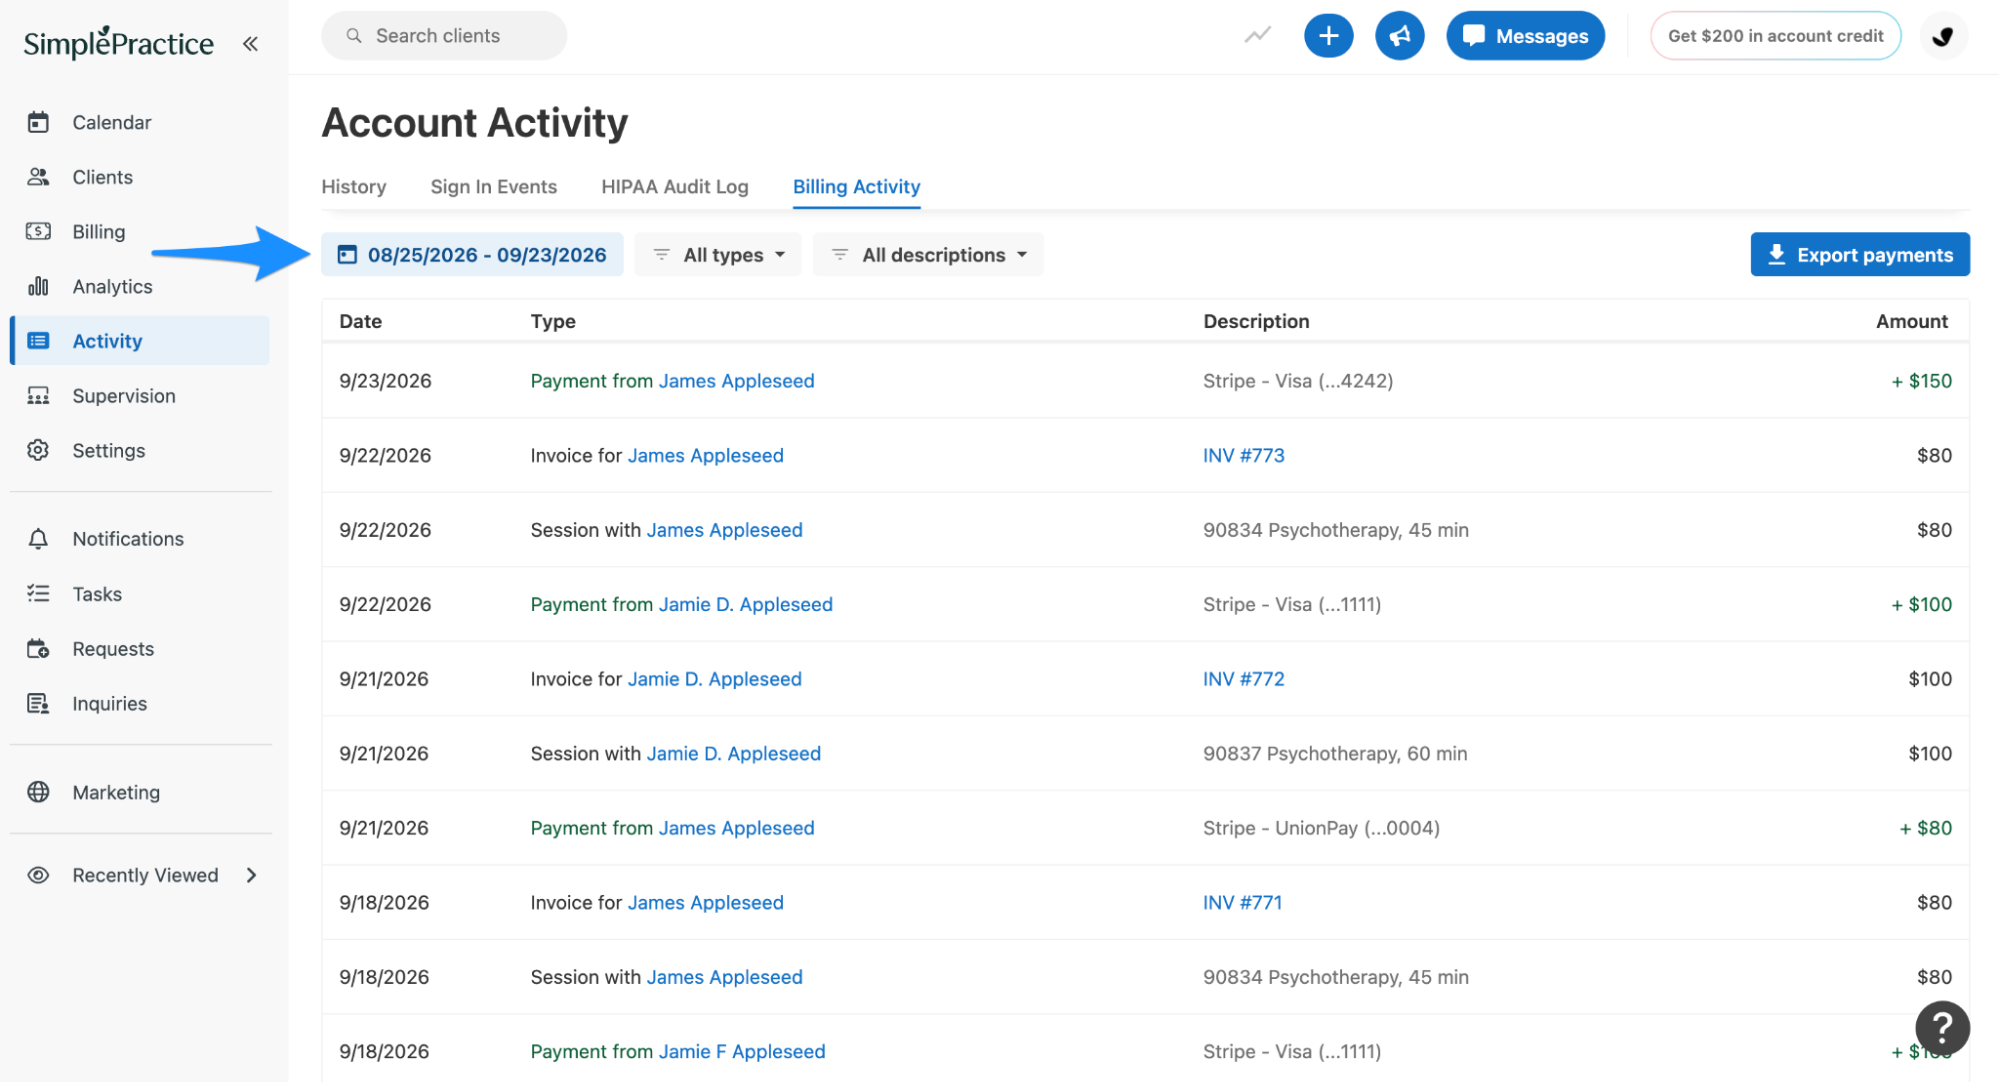The width and height of the screenshot is (1999, 1083).
Task: Click Get $200 in account credit
Action: click(1775, 36)
